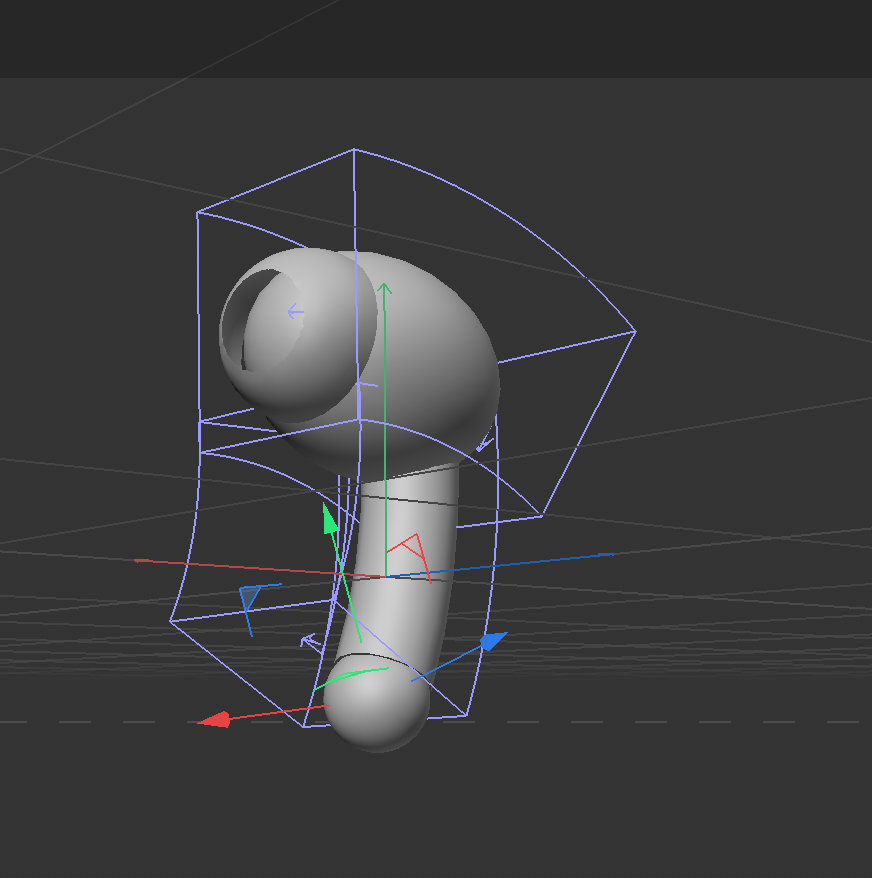
Task: Click the red X-axis arrowhead gizmo
Action: 213,719
